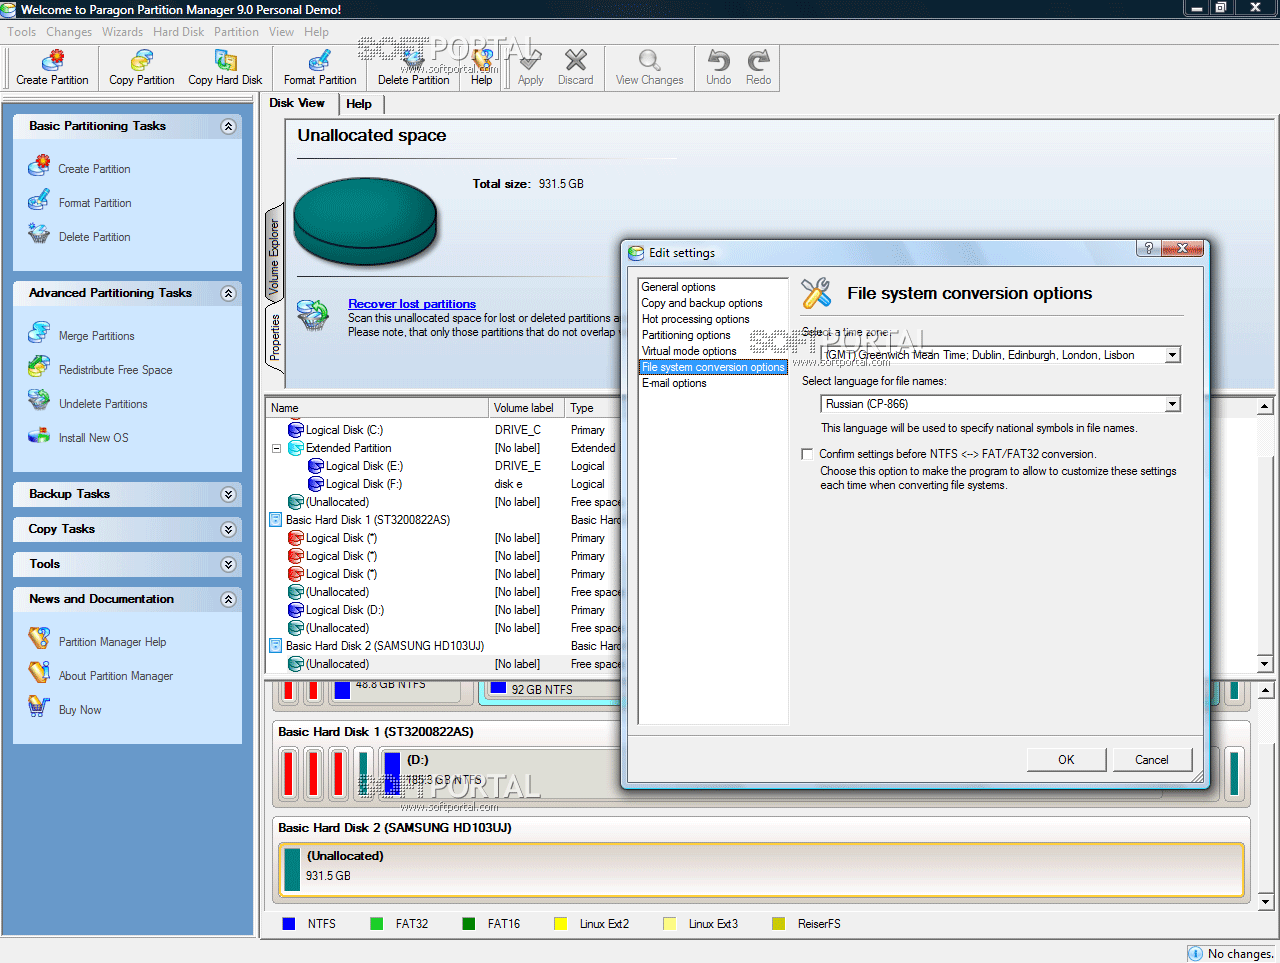Click the Linux Ext2 yellow legend swatch
This screenshot has width=1280, height=963.
(561, 924)
